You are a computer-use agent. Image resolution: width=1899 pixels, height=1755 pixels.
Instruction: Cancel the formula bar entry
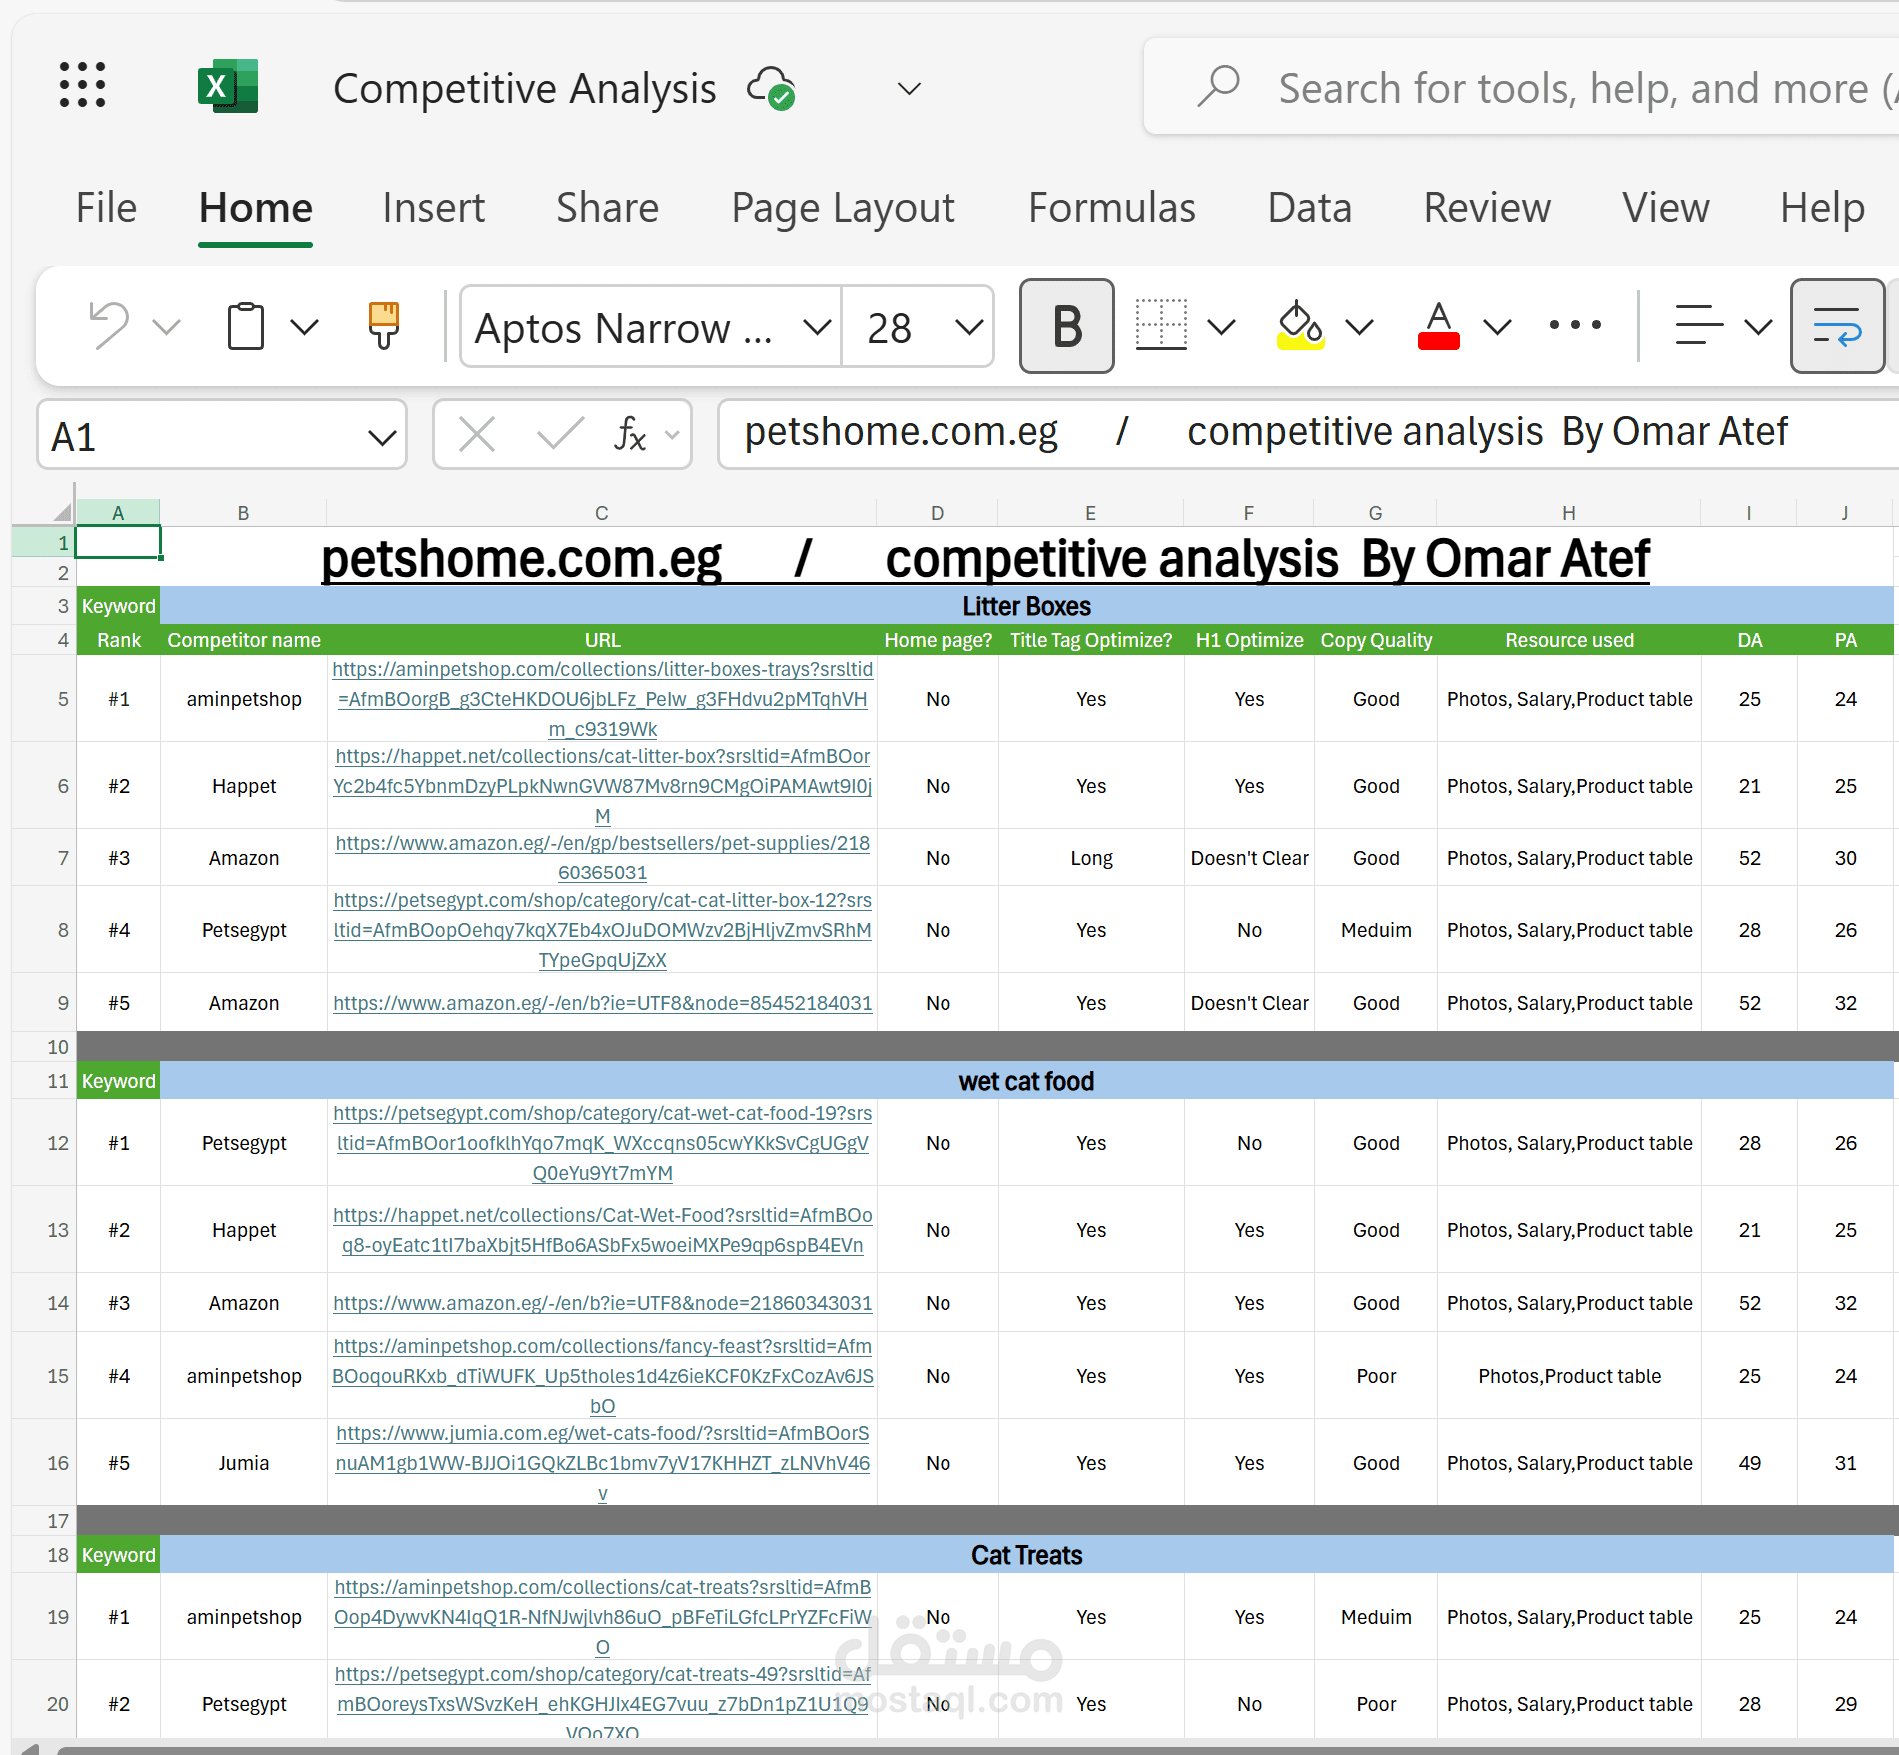click(x=476, y=435)
